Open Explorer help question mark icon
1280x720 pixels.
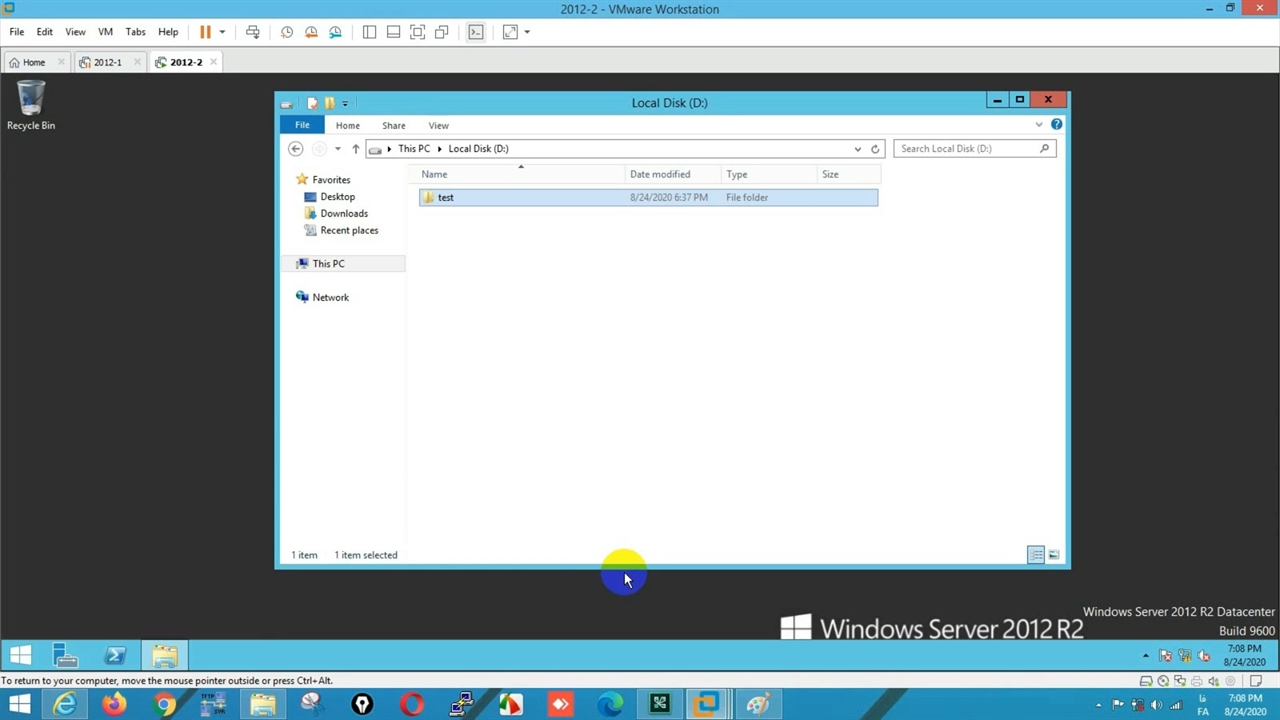coord(1056,125)
